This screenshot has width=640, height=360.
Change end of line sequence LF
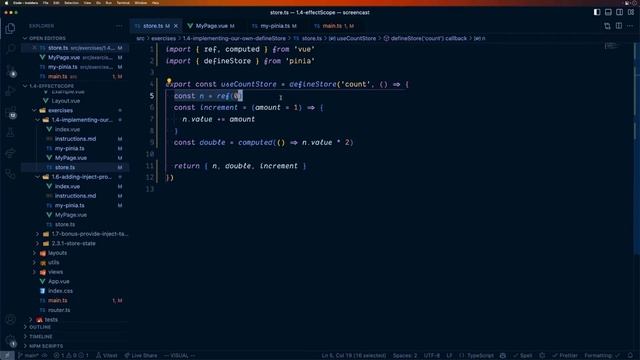click(449, 356)
